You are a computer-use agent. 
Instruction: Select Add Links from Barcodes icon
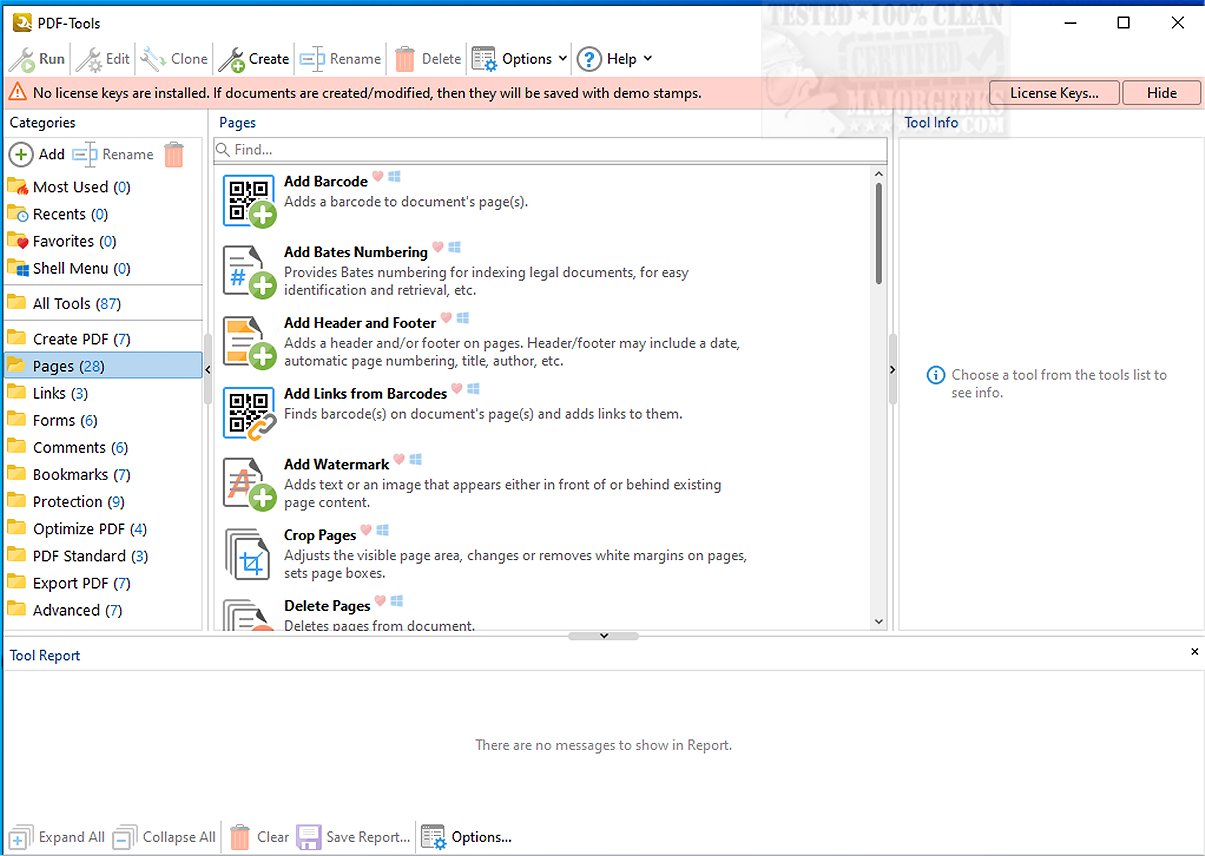pos(249,413)
